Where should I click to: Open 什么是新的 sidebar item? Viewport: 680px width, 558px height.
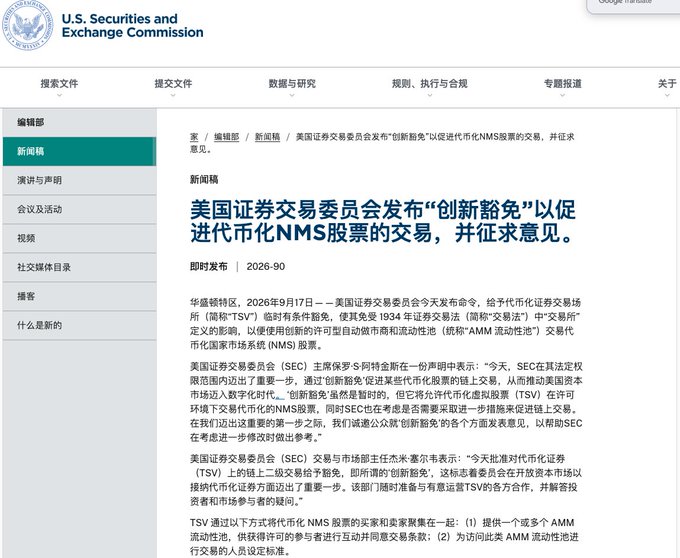[79, 326]
